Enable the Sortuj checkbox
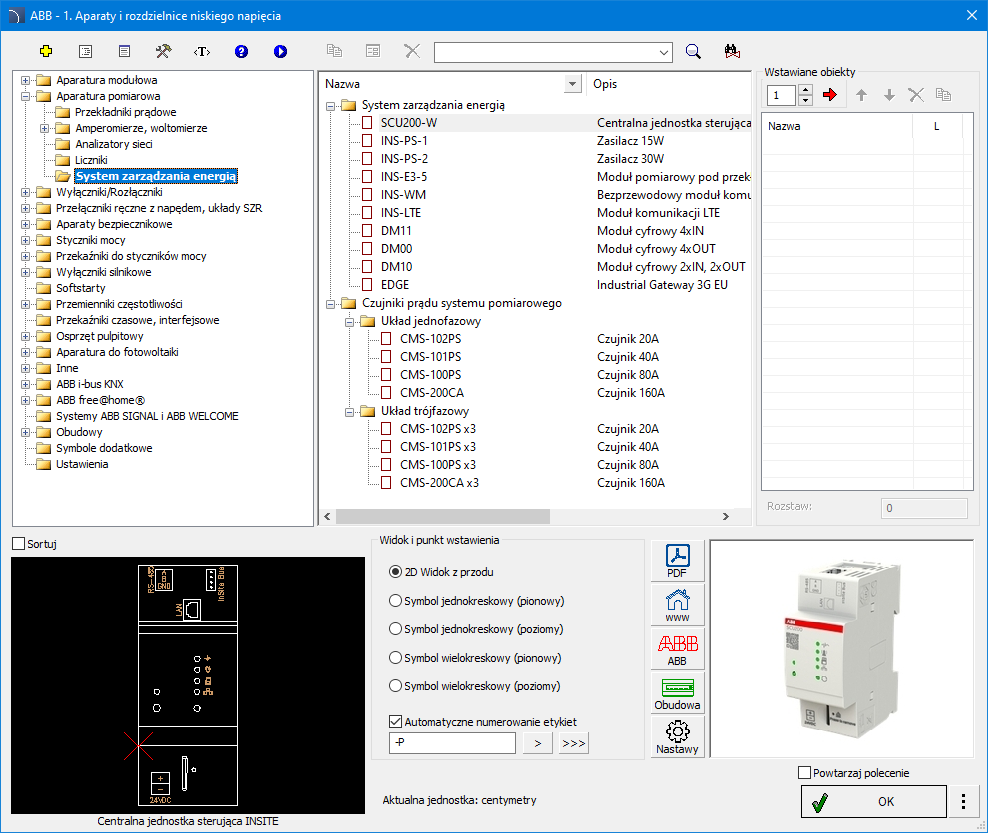 [19, 544]
